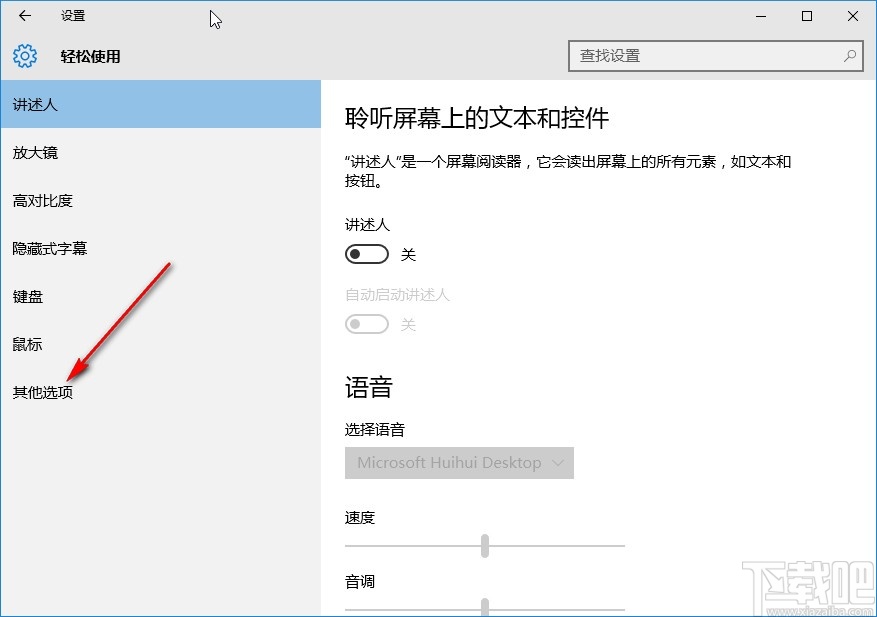The height and width of the screenshot is (617, 877).
Task: Adjust the 速度 speech rate slider
Action: [x=484, y=545]
